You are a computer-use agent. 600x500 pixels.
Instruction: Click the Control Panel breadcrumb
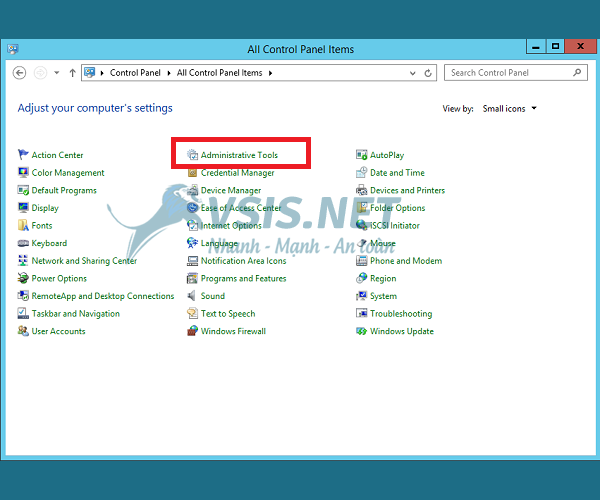135,73
